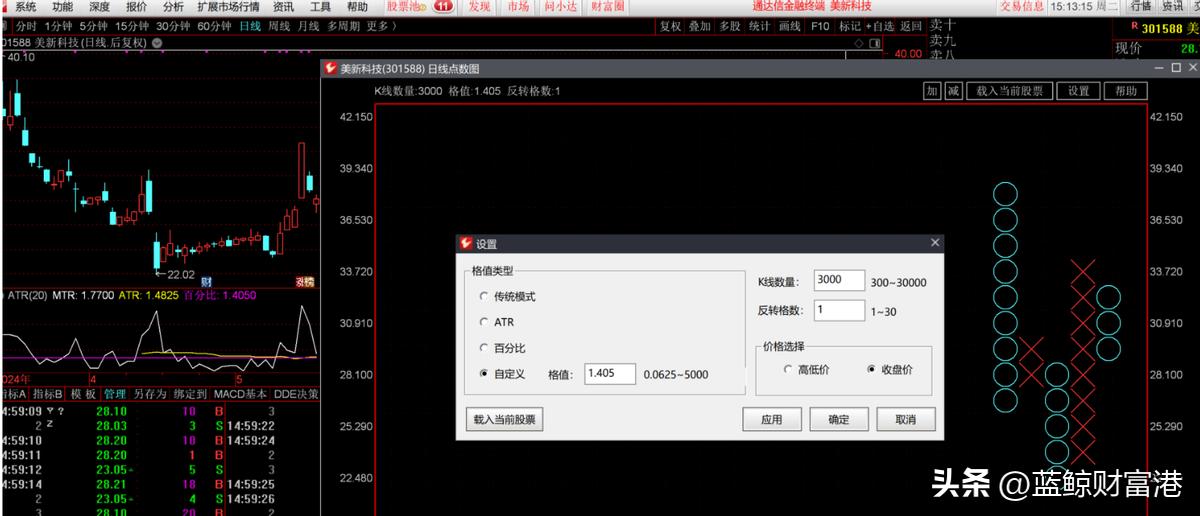The width and height of the screenshot is (1200, 516).
Task: Click the 反转格数 input field
Action: point(839,310)
